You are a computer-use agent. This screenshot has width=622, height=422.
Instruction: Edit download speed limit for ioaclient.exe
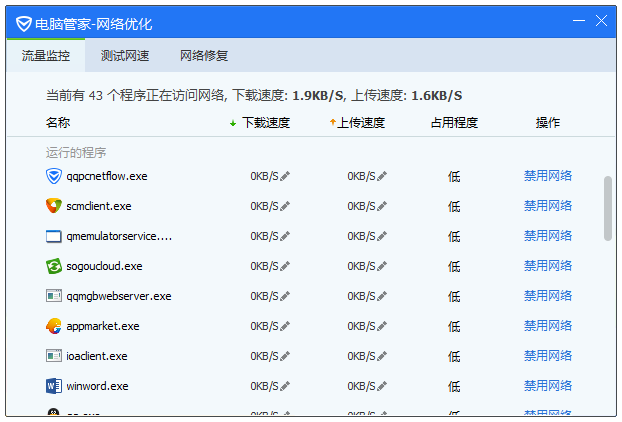pyautogui.click(x=285, y=356)
